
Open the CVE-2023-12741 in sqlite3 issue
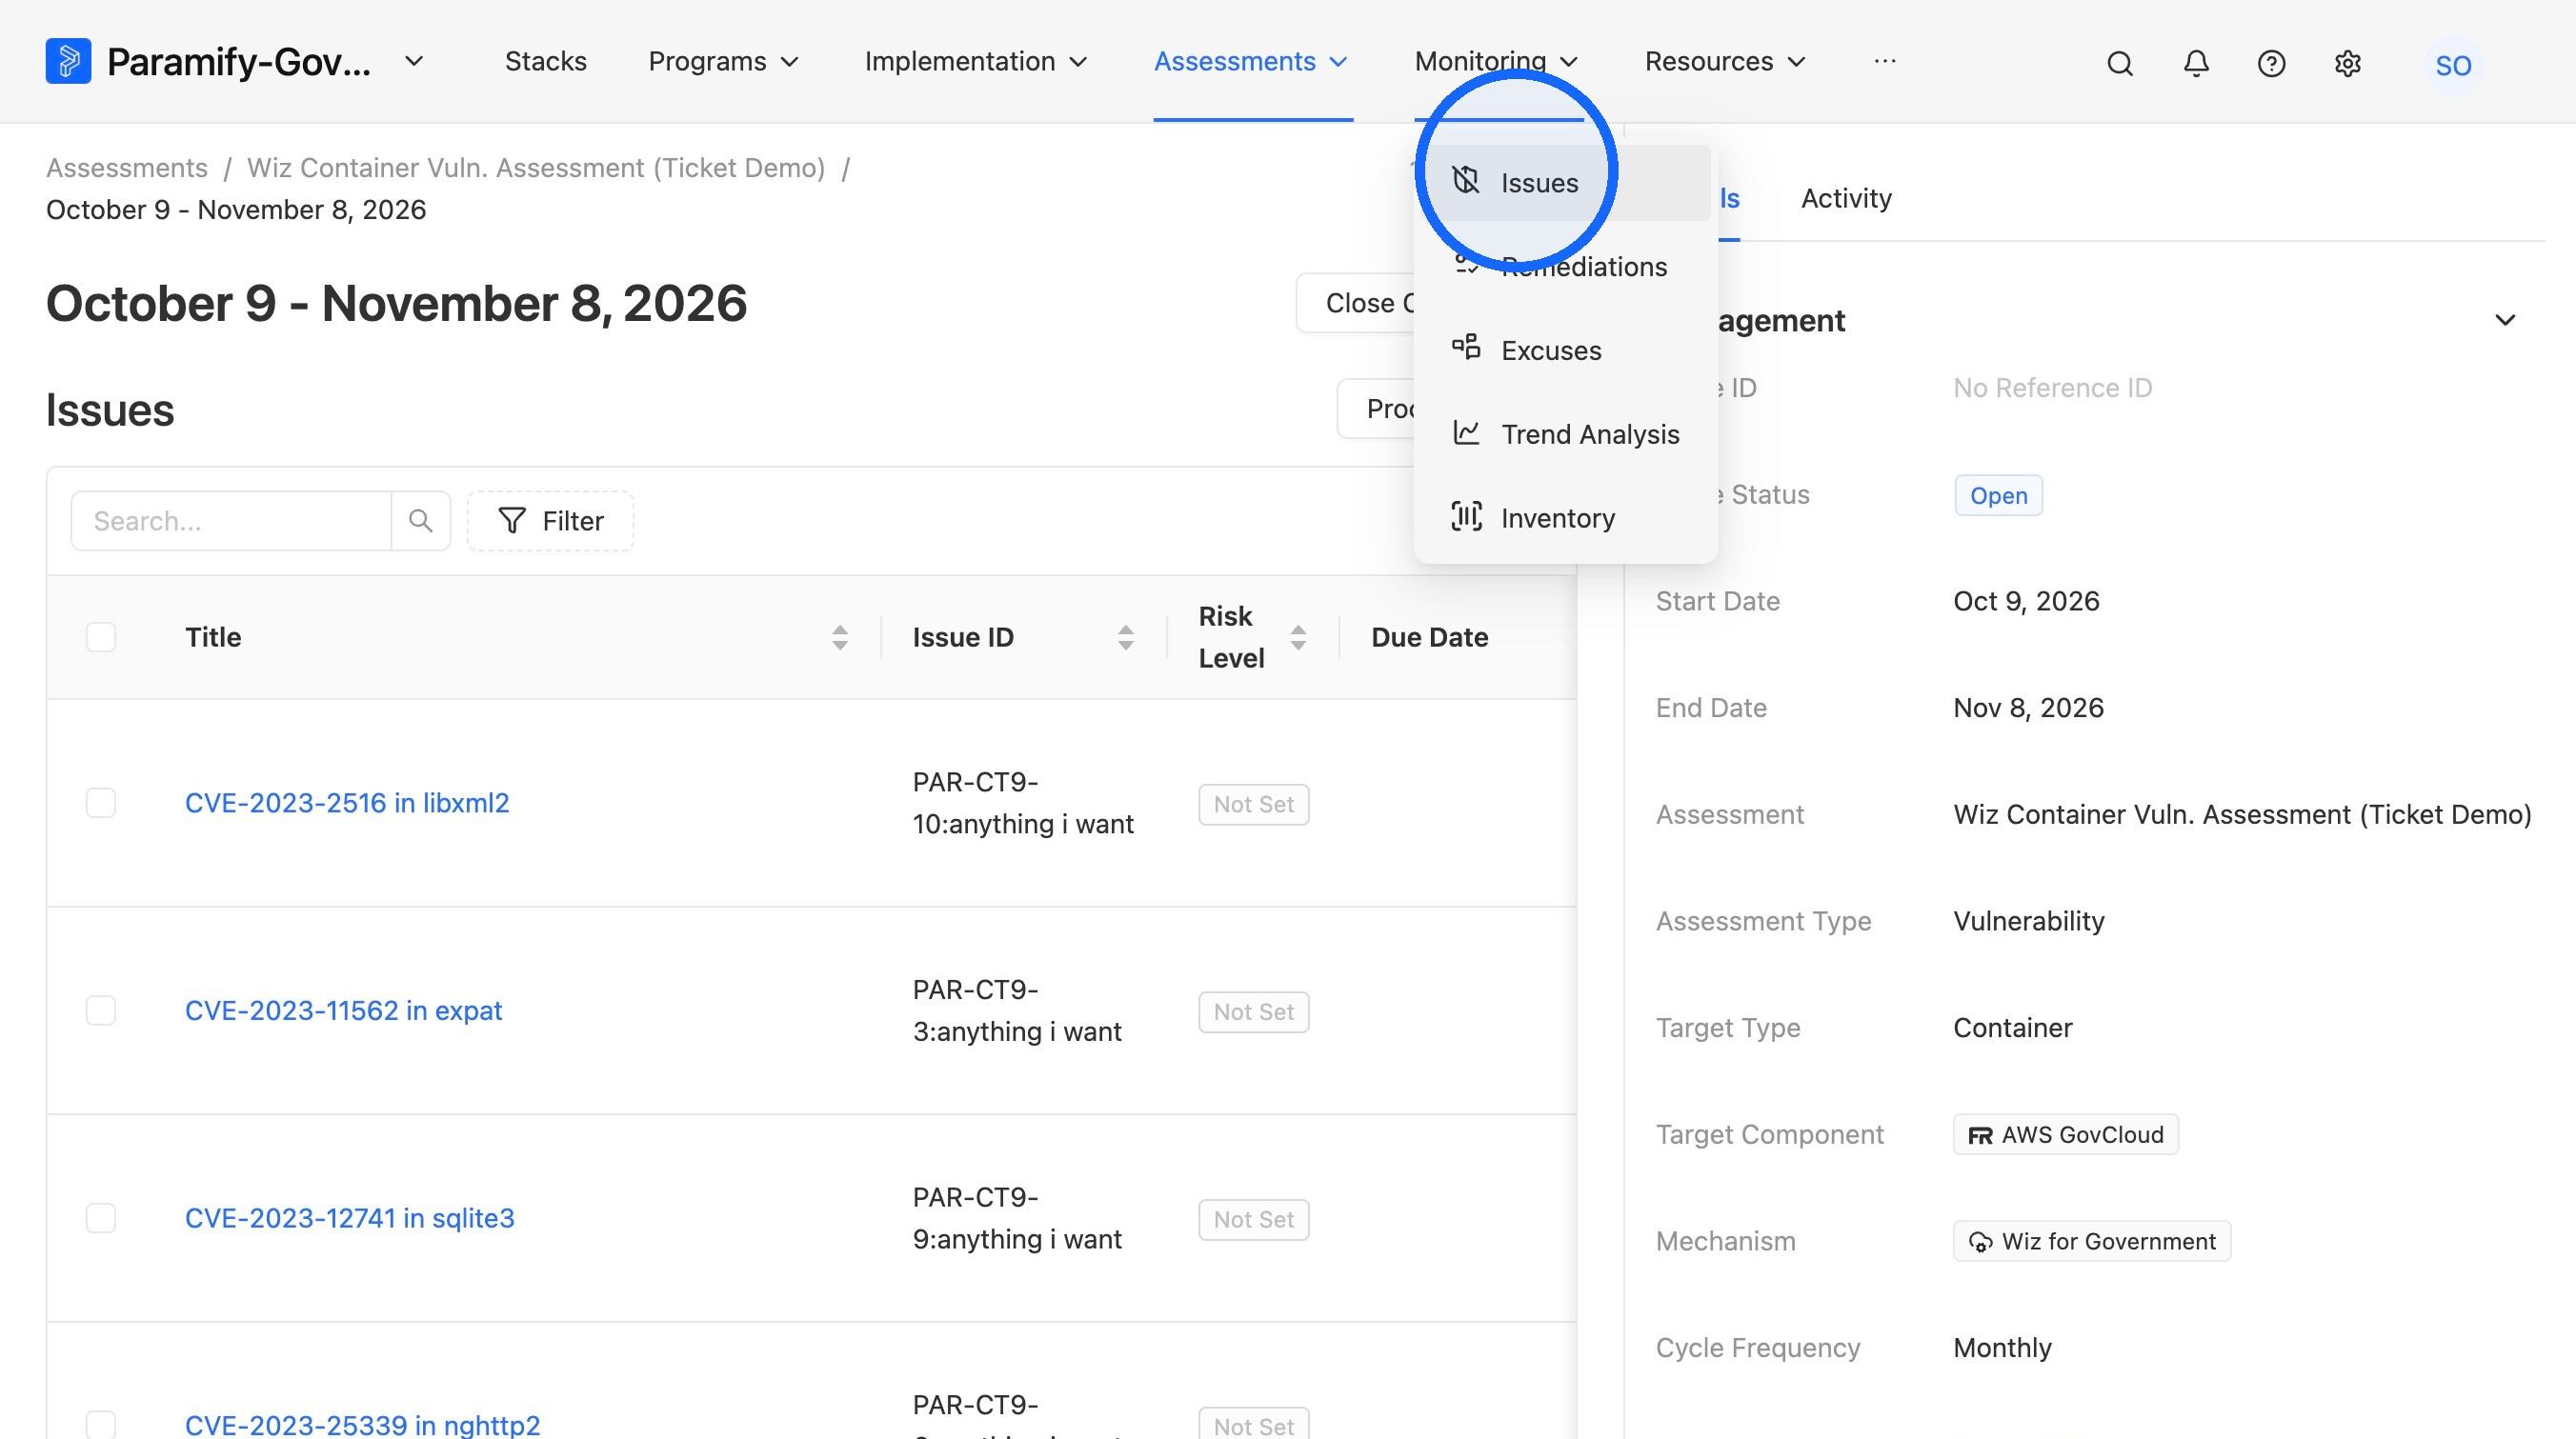pyautogui.click(x=349, y=1218)
